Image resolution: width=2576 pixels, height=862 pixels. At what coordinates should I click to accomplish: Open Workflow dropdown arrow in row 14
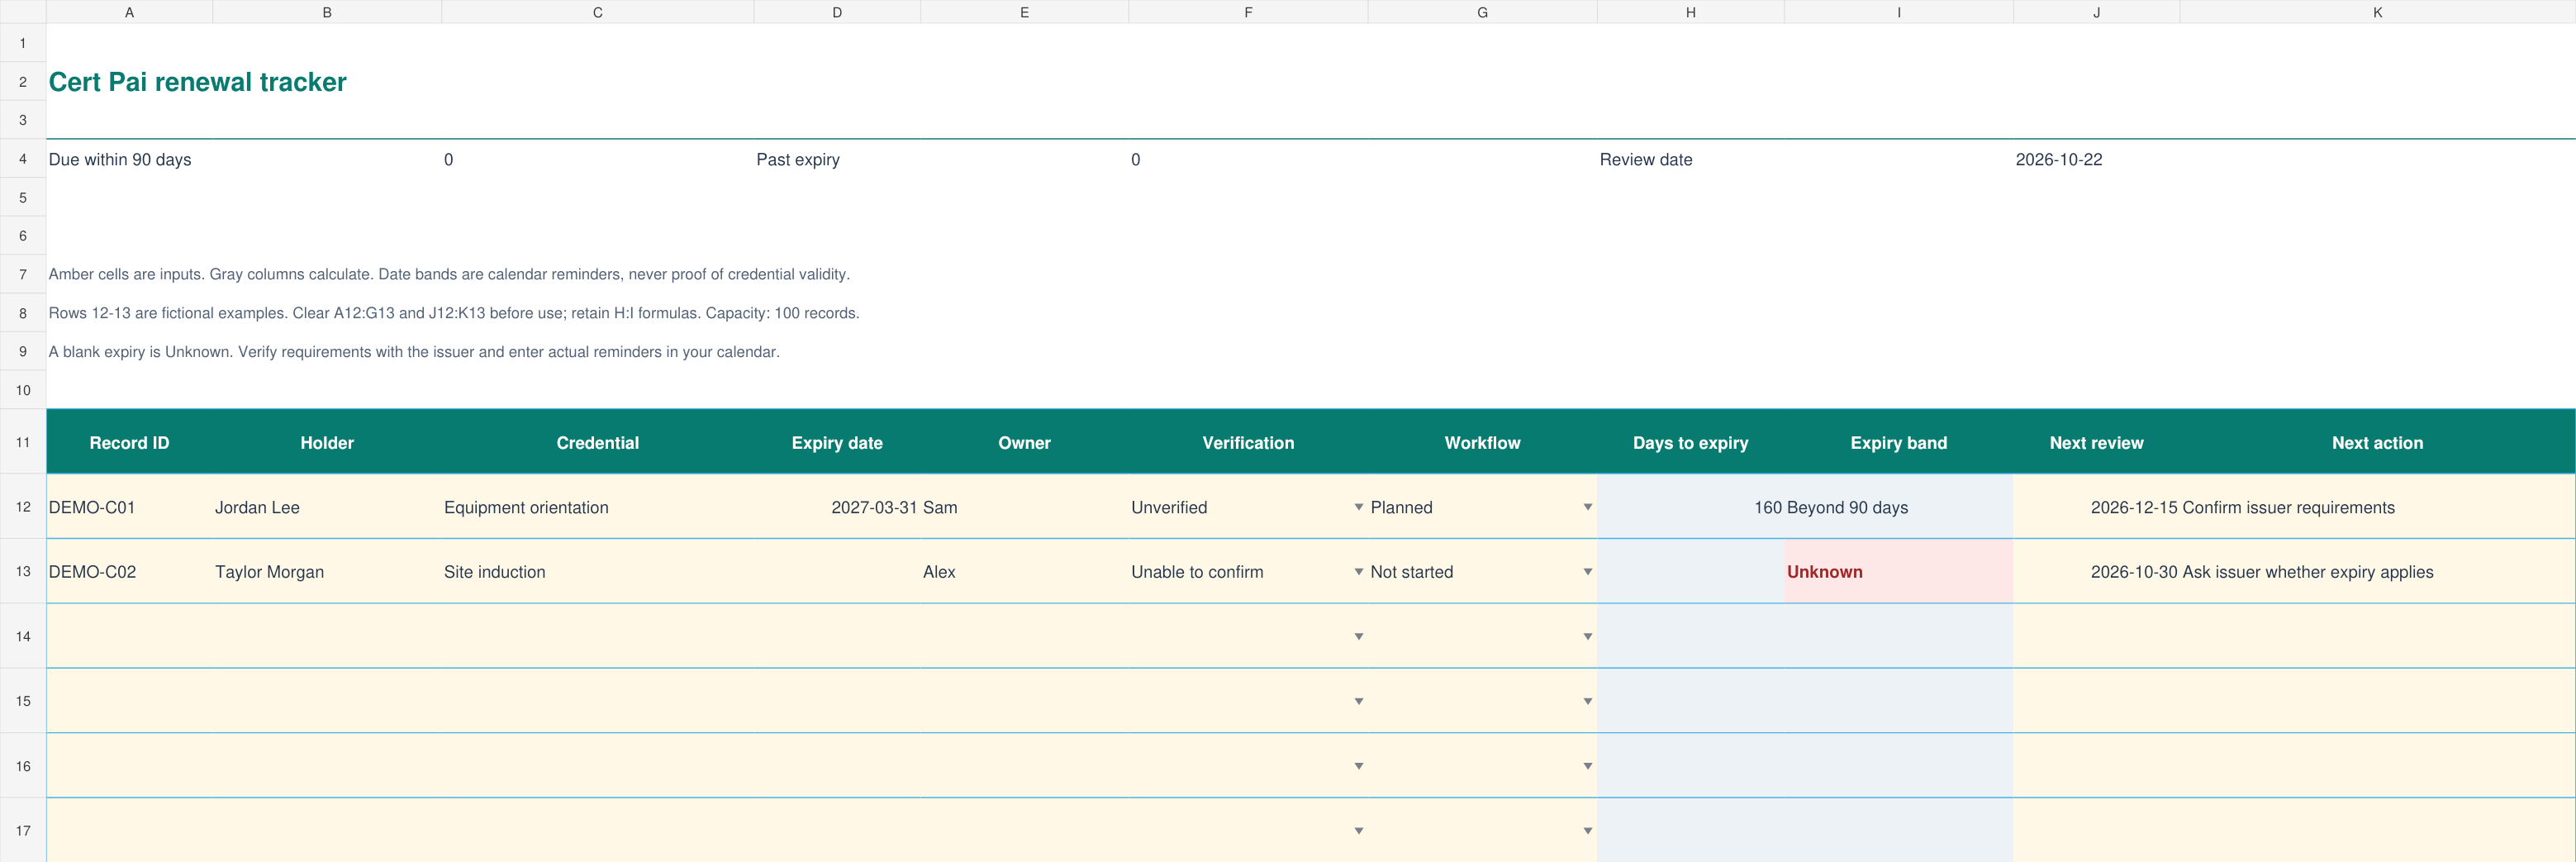point(1587,636)
